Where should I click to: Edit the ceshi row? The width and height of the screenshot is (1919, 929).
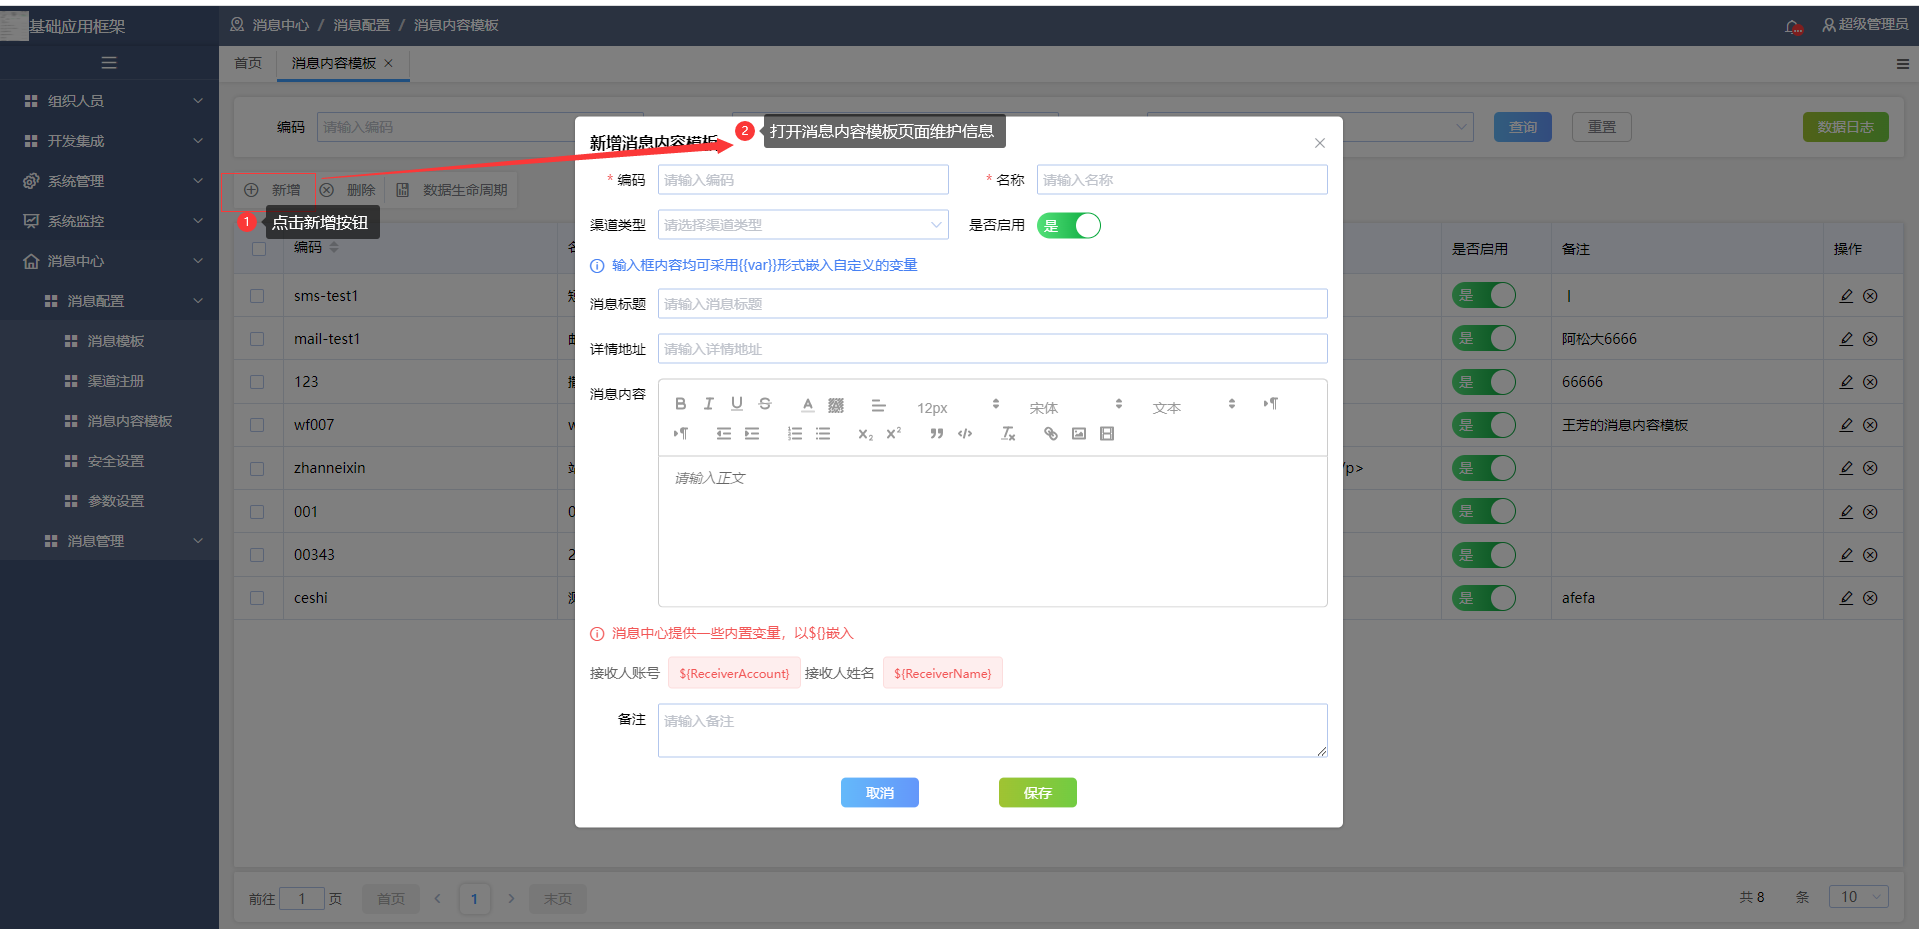(x=1846, y=598)
